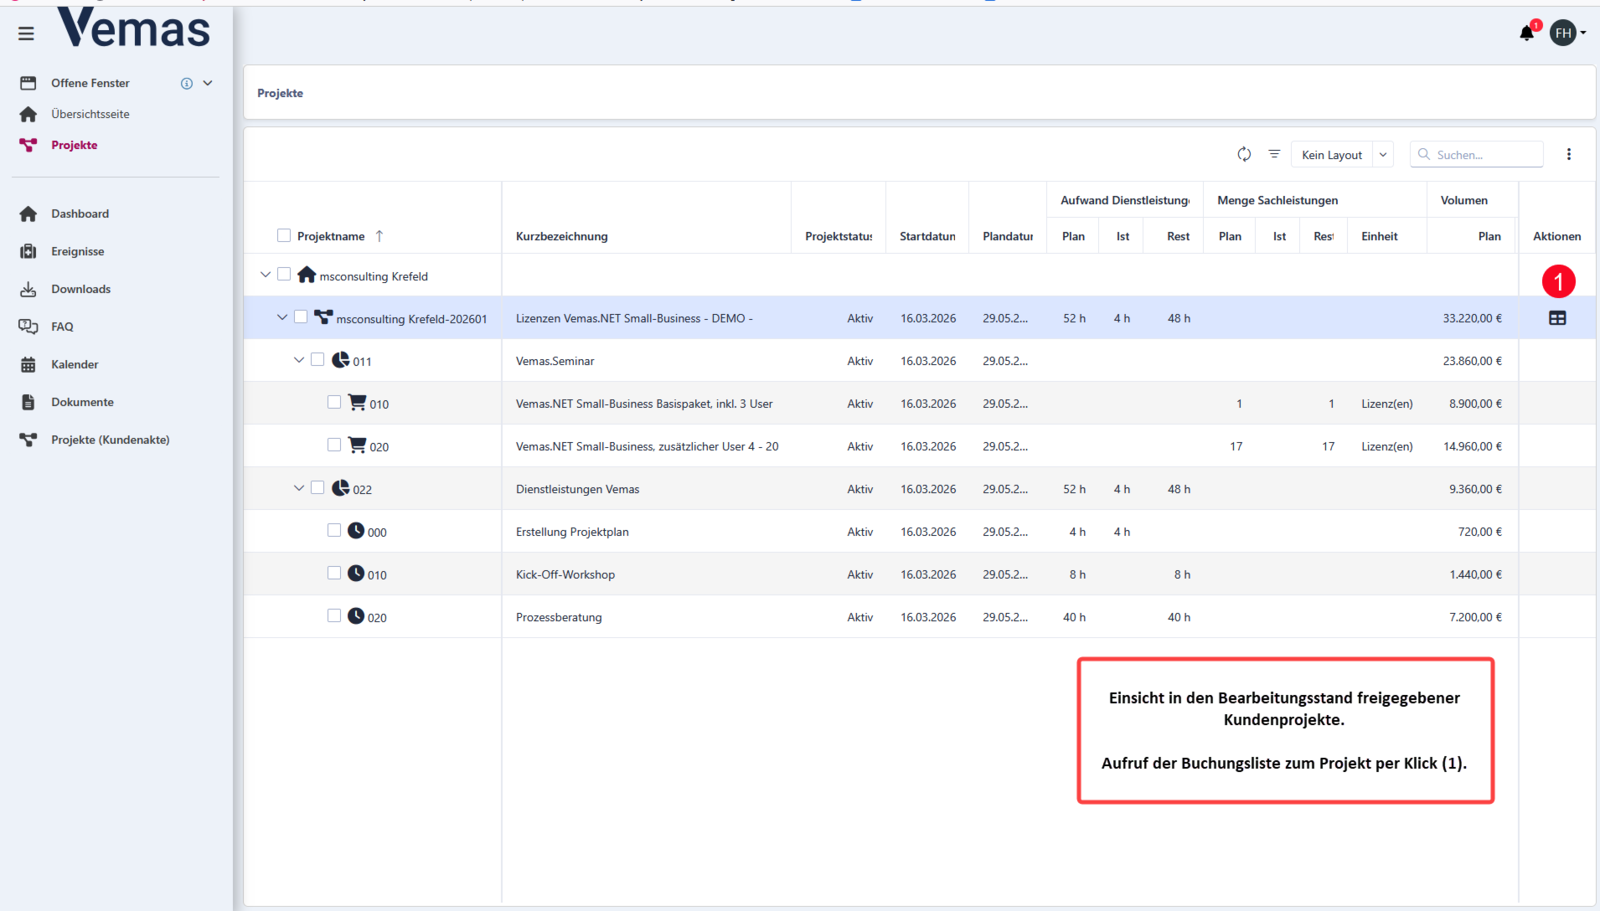The width and height of the screenshot is (1600, 911).
Task: Open Kalender from the sidebar
Action: coord(75,365)
